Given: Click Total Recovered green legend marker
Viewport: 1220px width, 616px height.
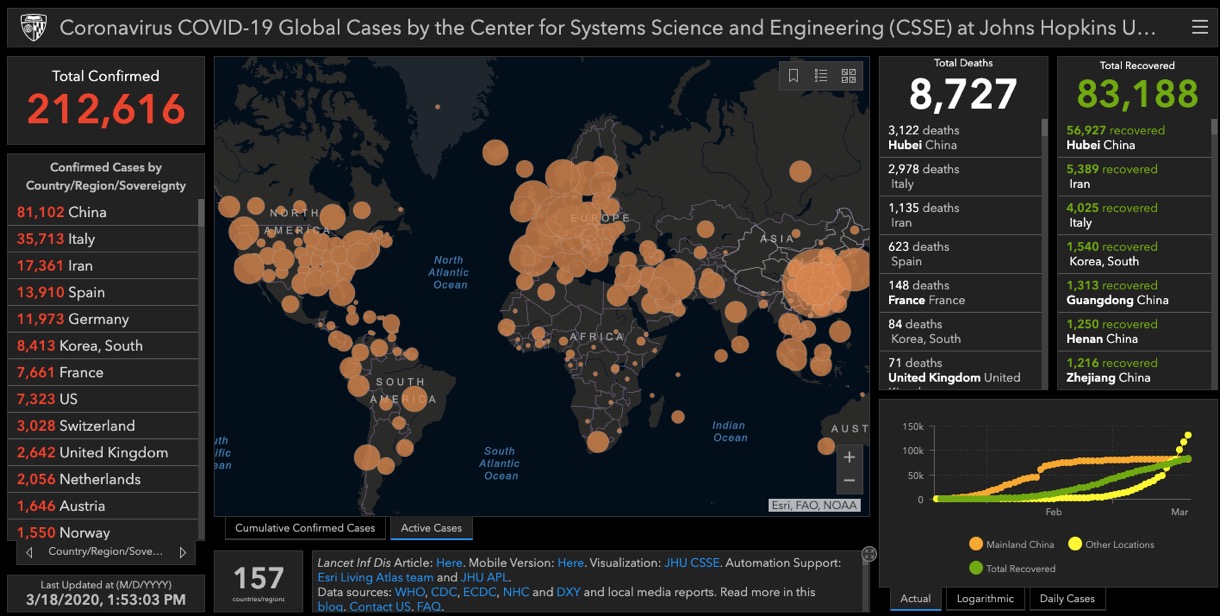Looking at the screenshot, I should tap(976, 568).
